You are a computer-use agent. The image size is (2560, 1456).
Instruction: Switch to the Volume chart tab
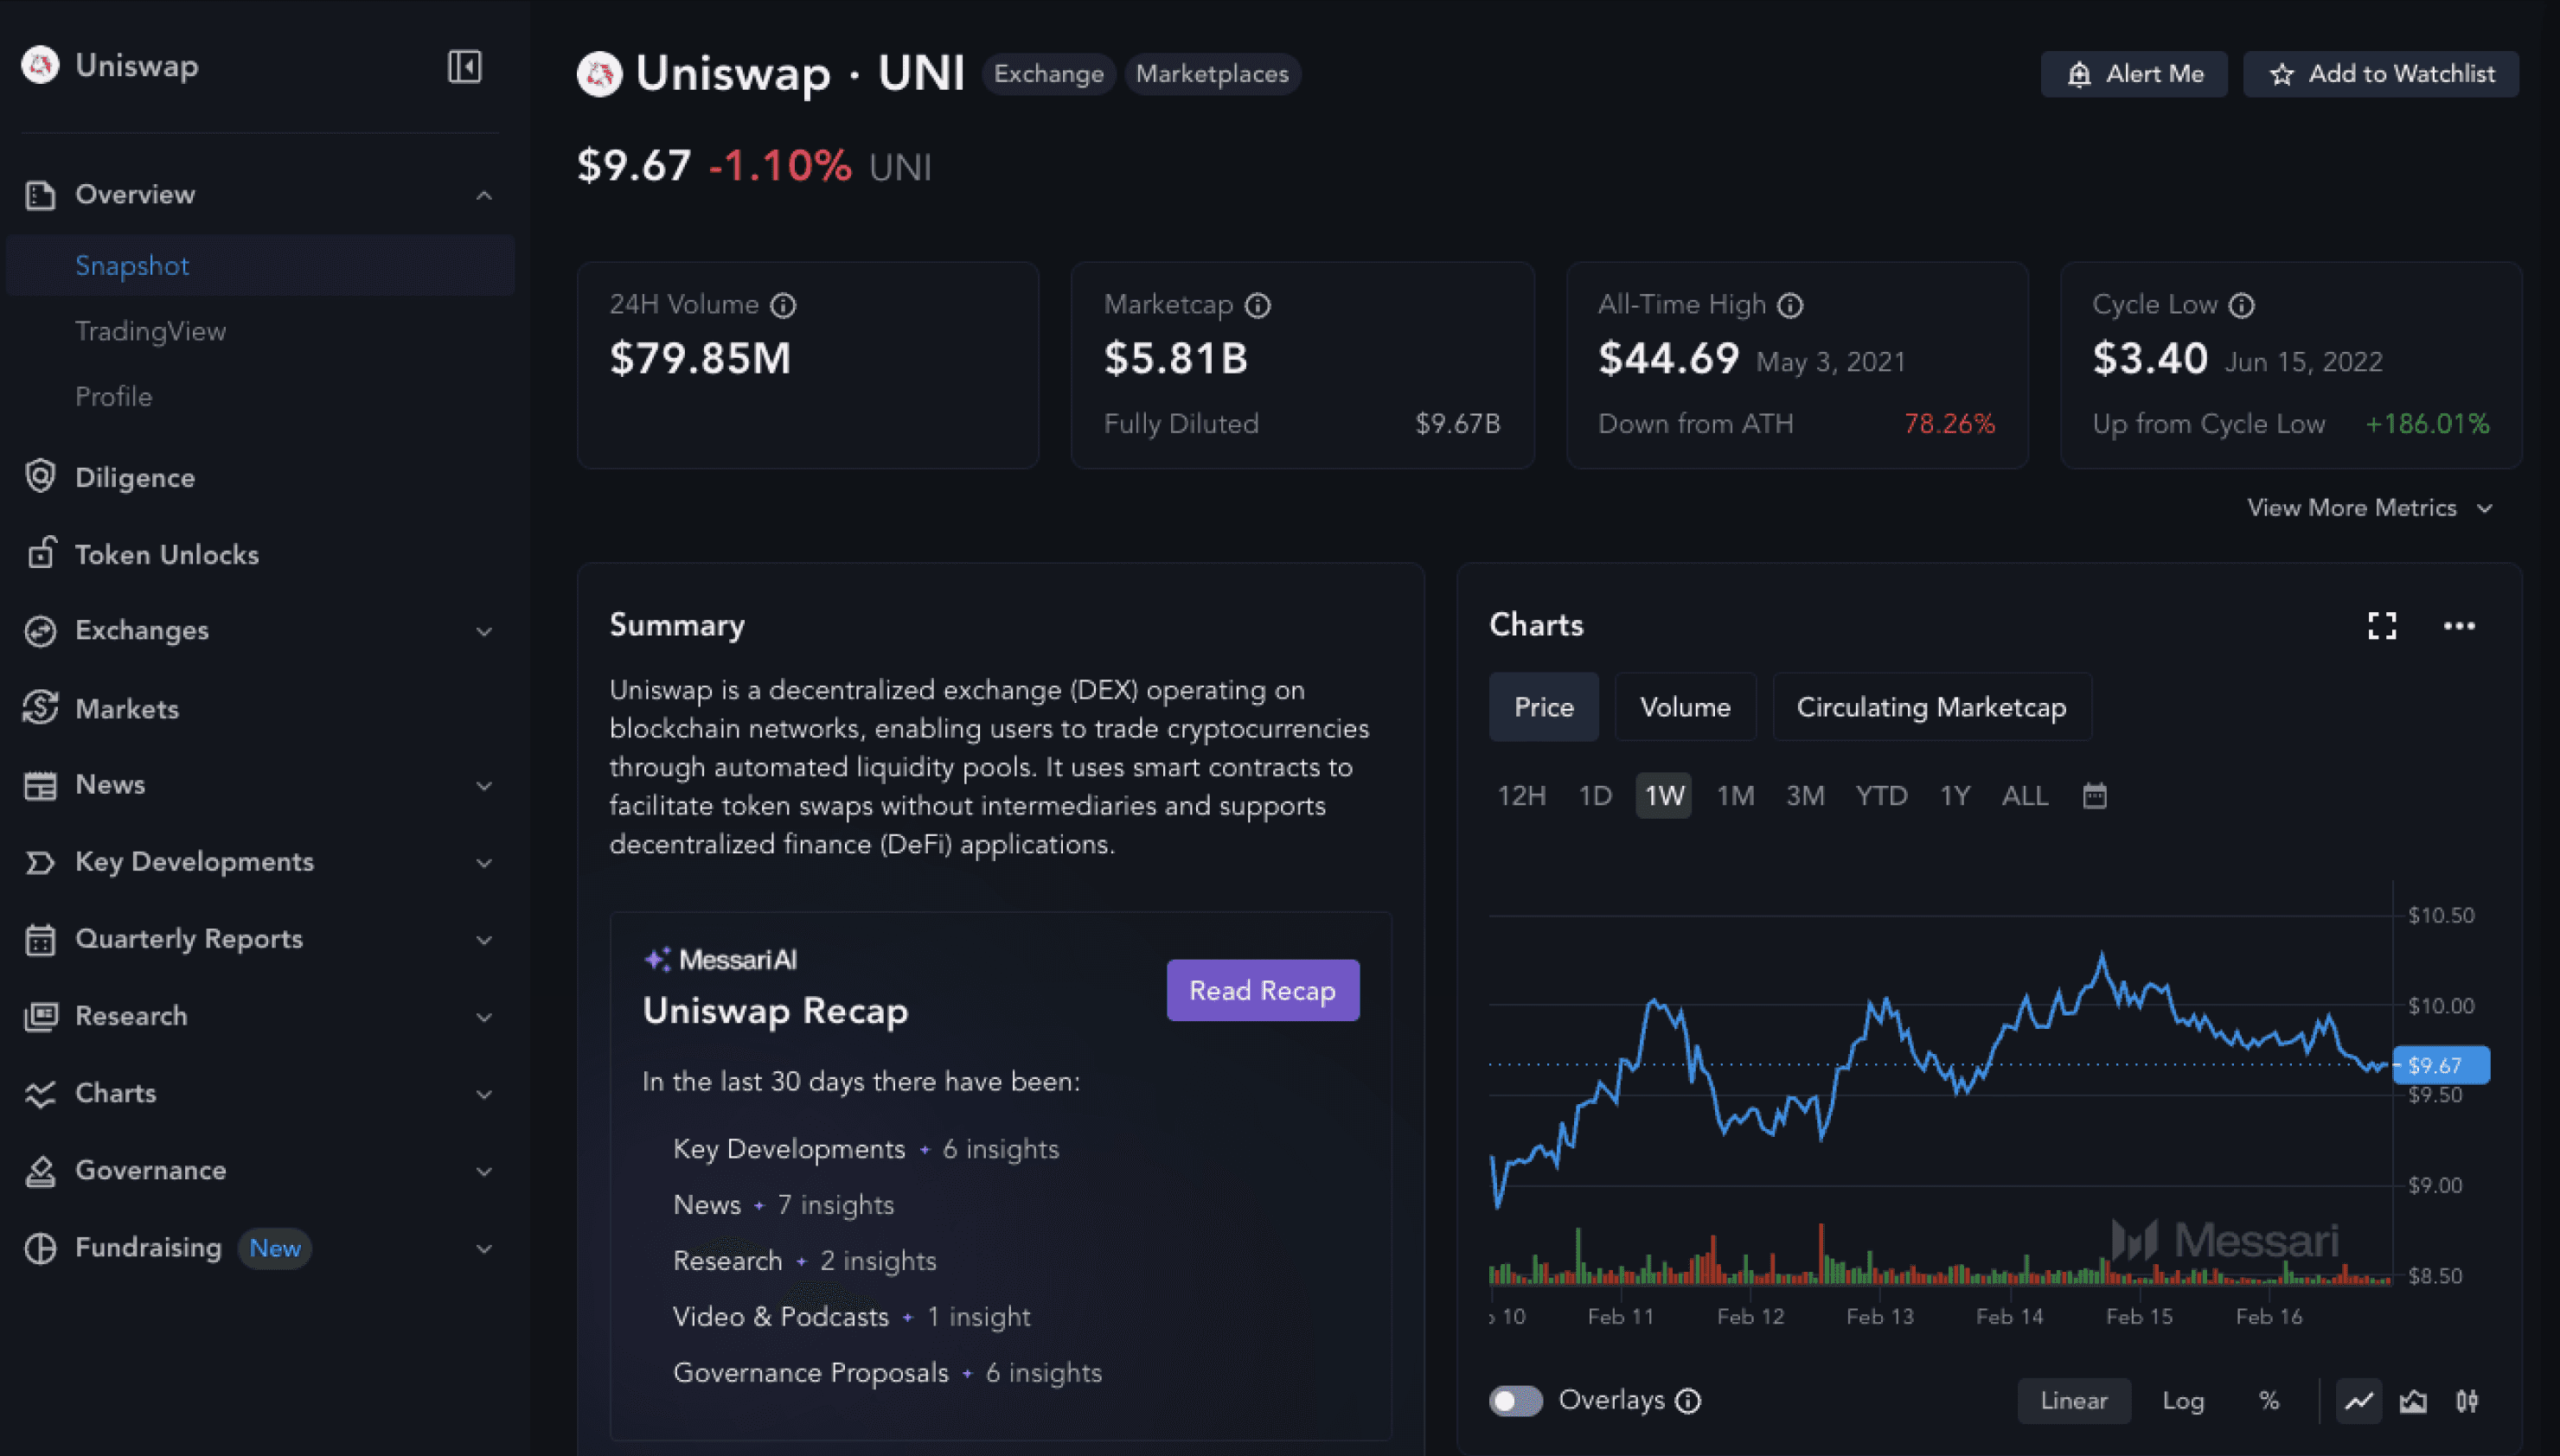tap(1685, 707)
